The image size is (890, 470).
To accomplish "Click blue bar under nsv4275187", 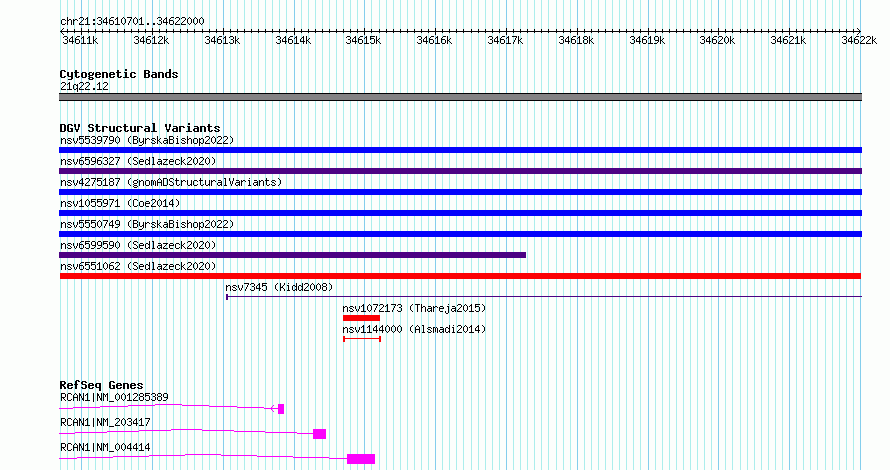I will [x=460, y=192].
